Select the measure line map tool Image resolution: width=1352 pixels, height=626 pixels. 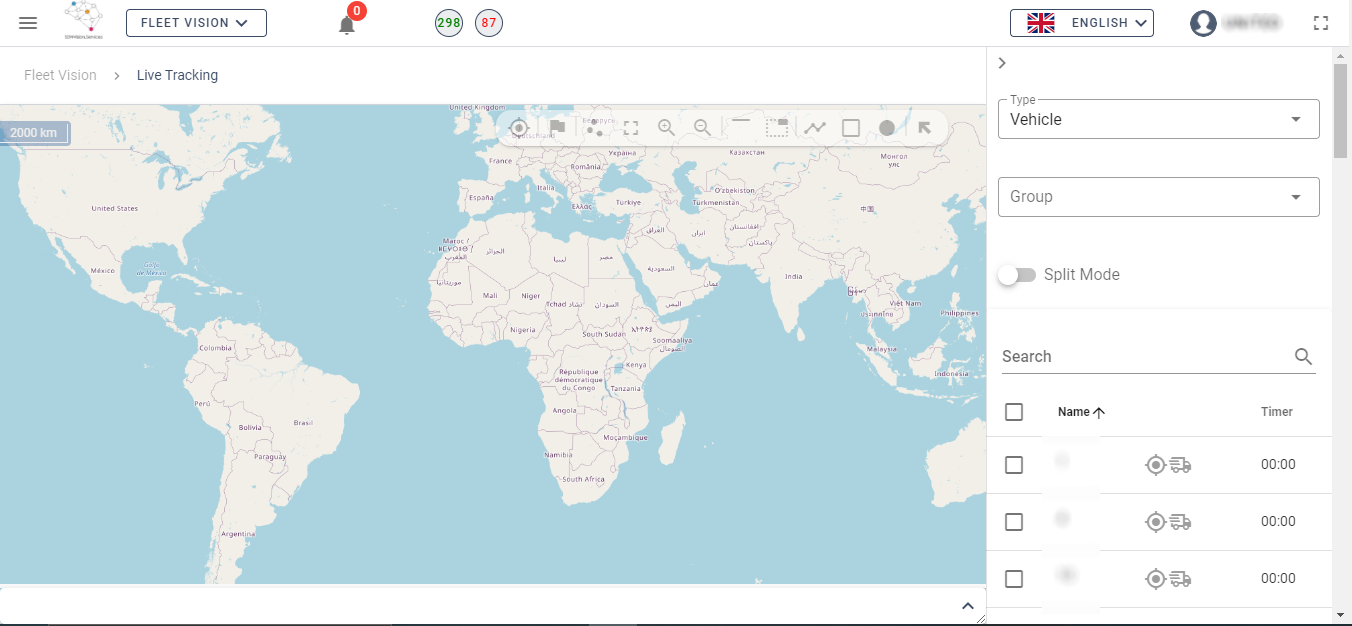pos(741,120)
